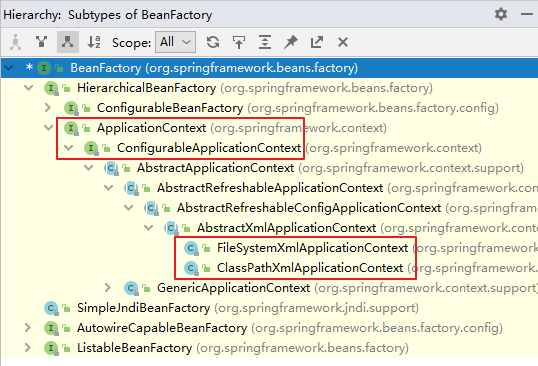Pin the hierarchy tab
Viewport: 538px width, 366px height.
291,42
